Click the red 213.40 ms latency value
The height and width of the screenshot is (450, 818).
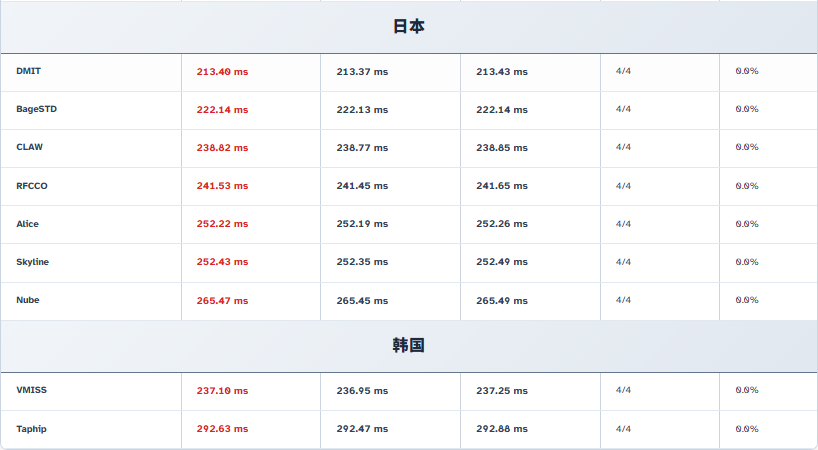[222, 71]
